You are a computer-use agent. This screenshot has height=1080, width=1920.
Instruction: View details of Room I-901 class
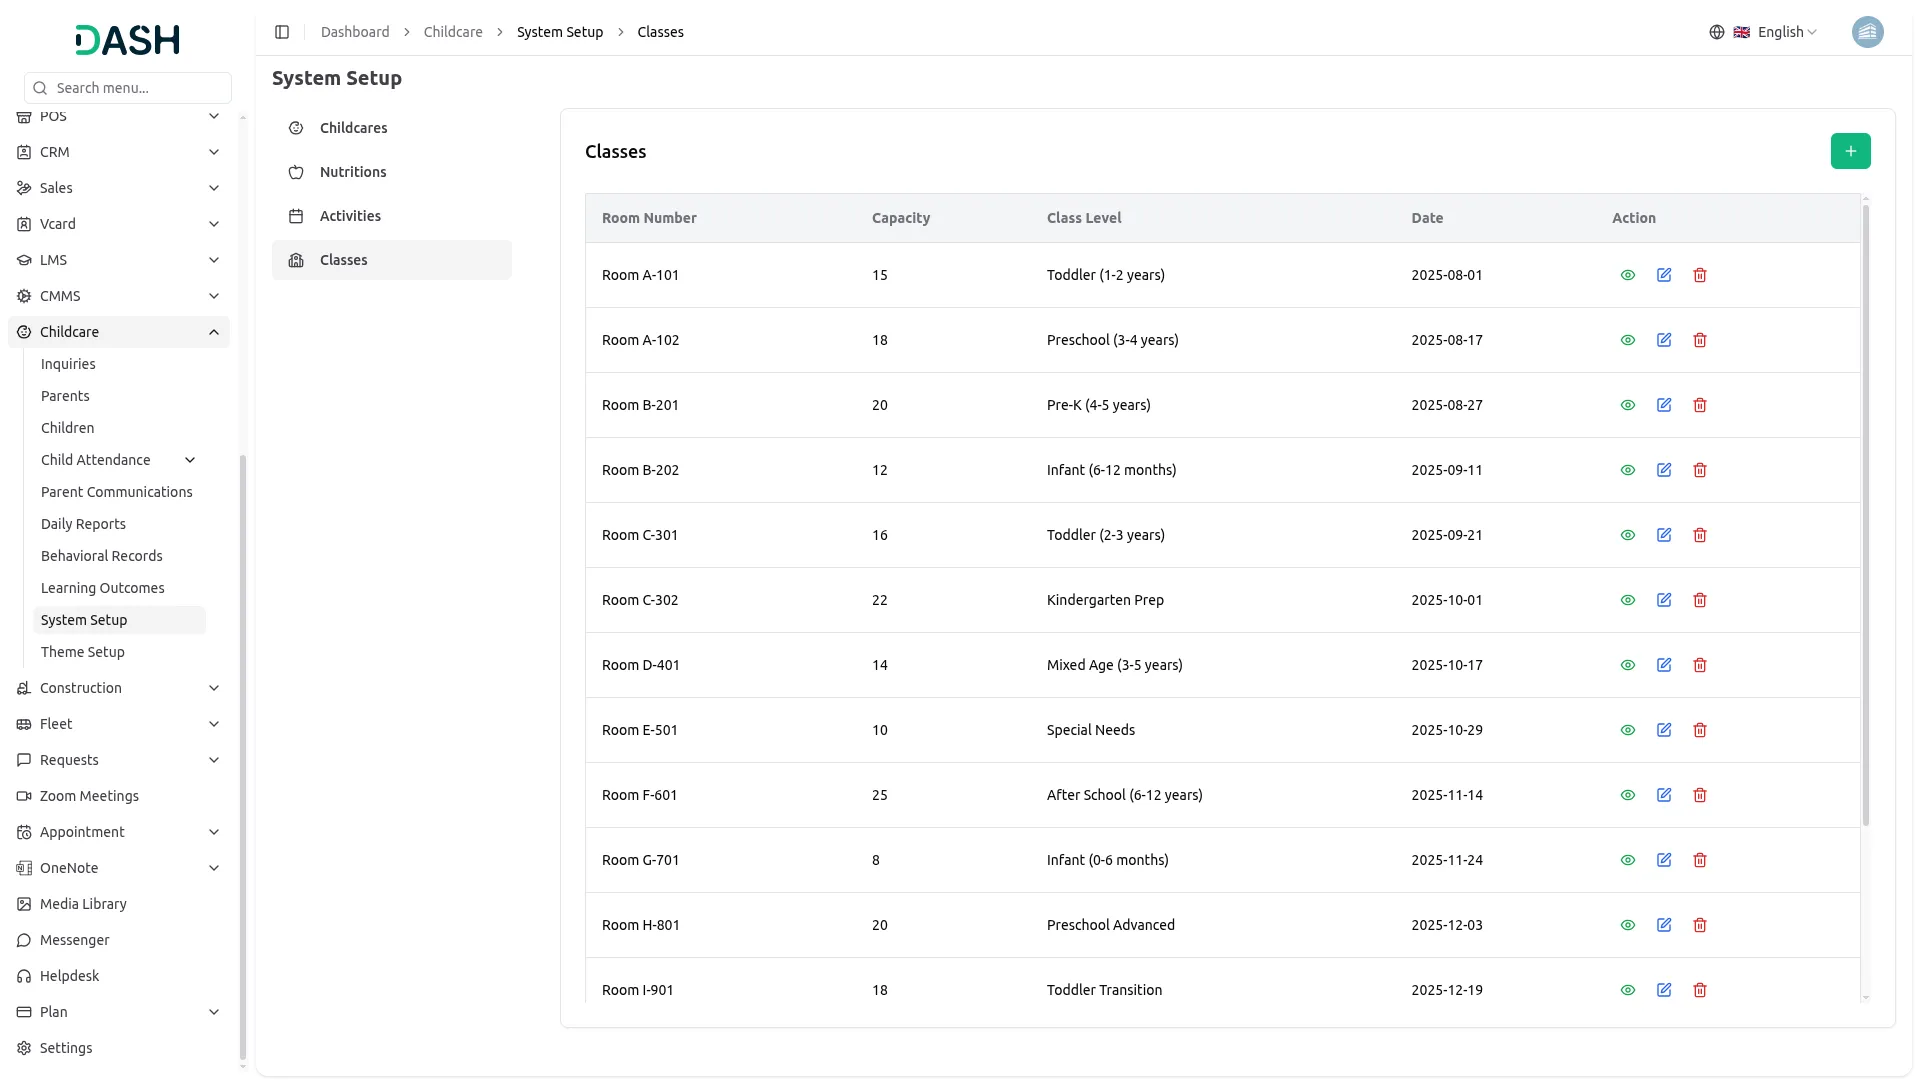coord(1628,990)
